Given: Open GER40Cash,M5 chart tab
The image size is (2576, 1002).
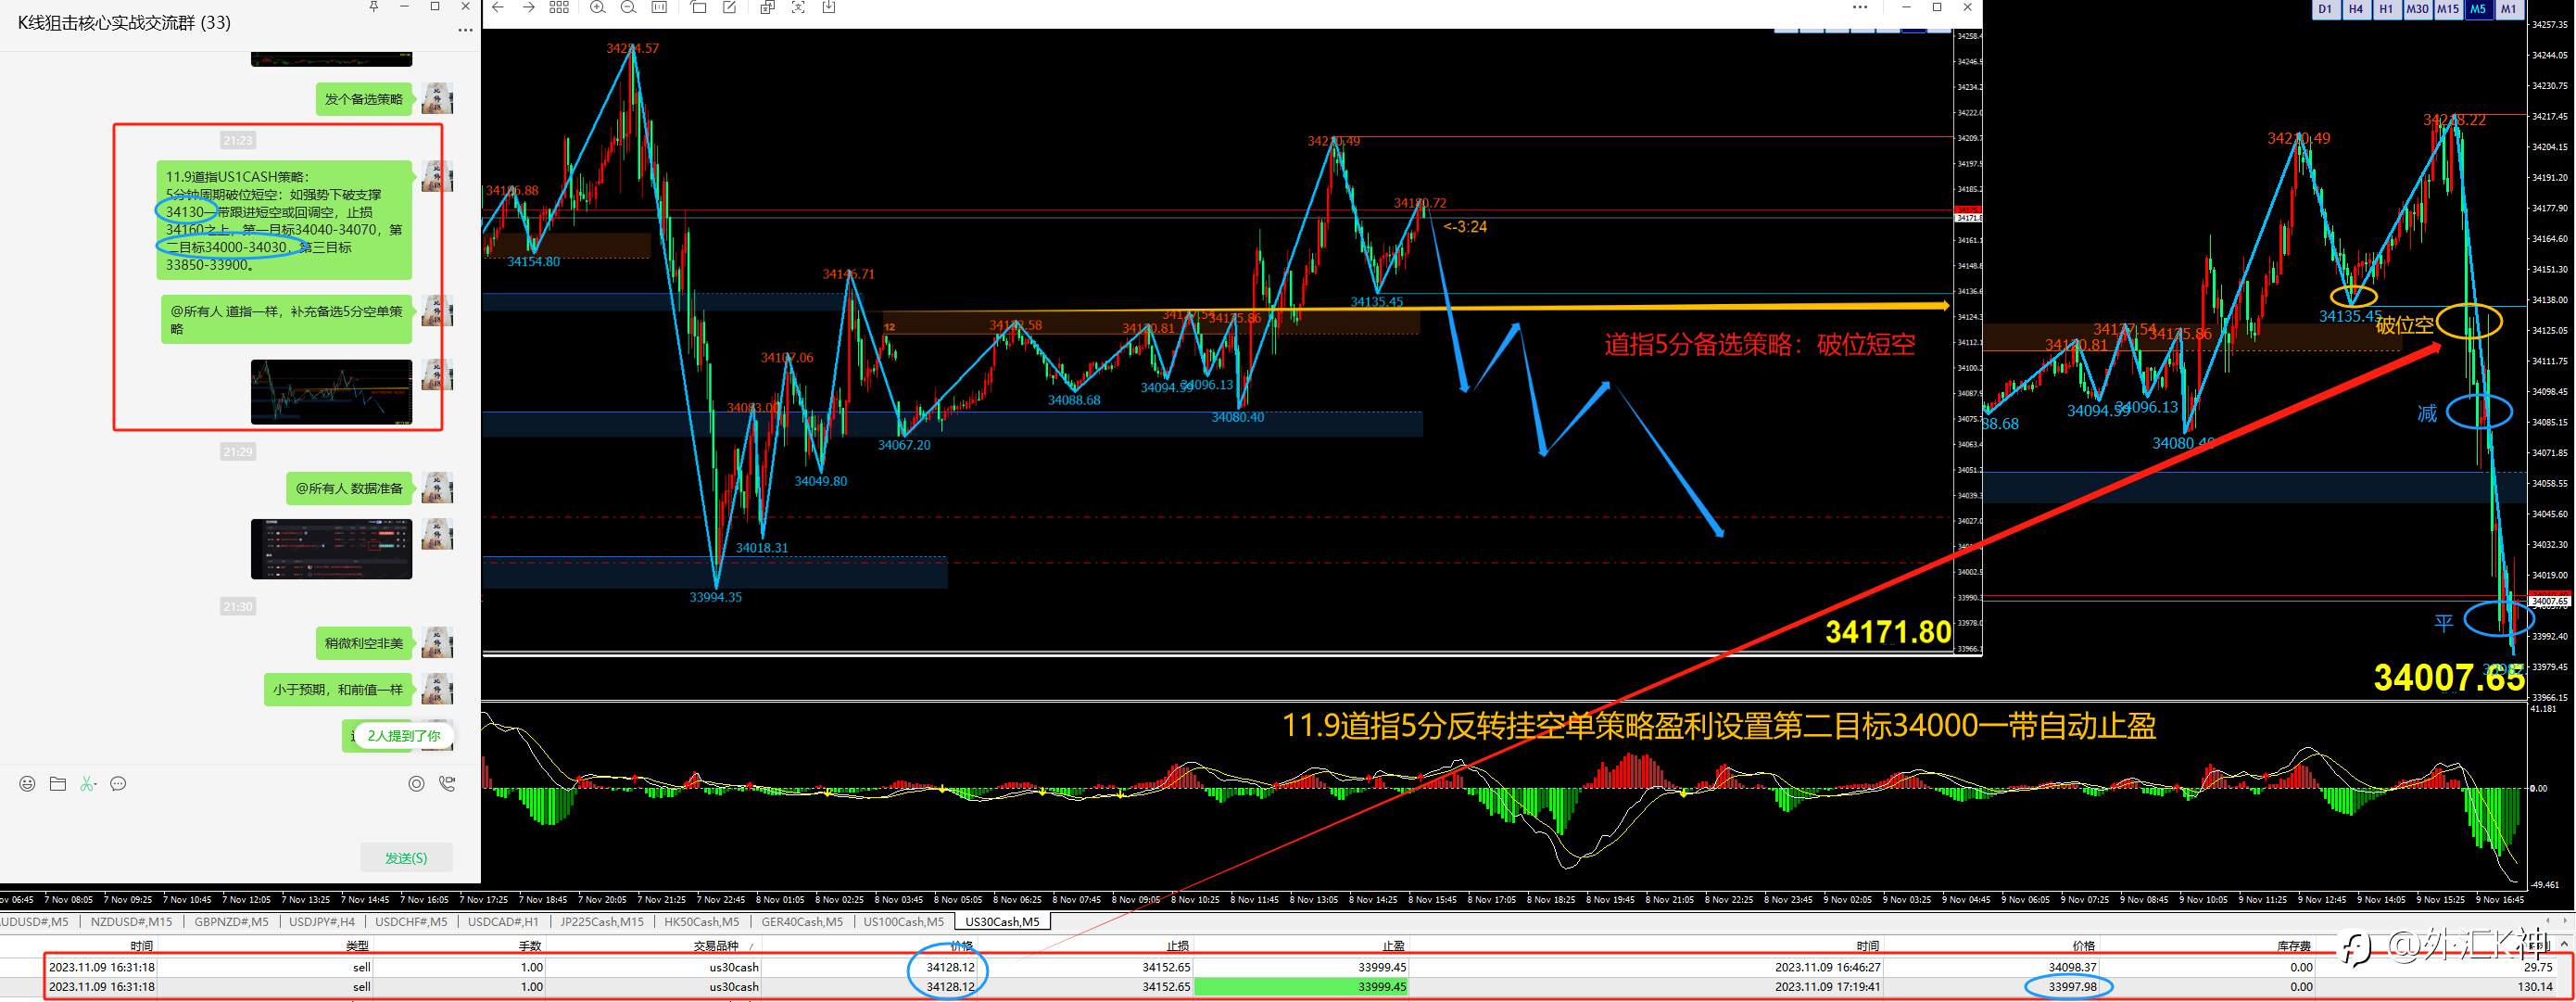Looking at the screenshot, I should (802, 922).
